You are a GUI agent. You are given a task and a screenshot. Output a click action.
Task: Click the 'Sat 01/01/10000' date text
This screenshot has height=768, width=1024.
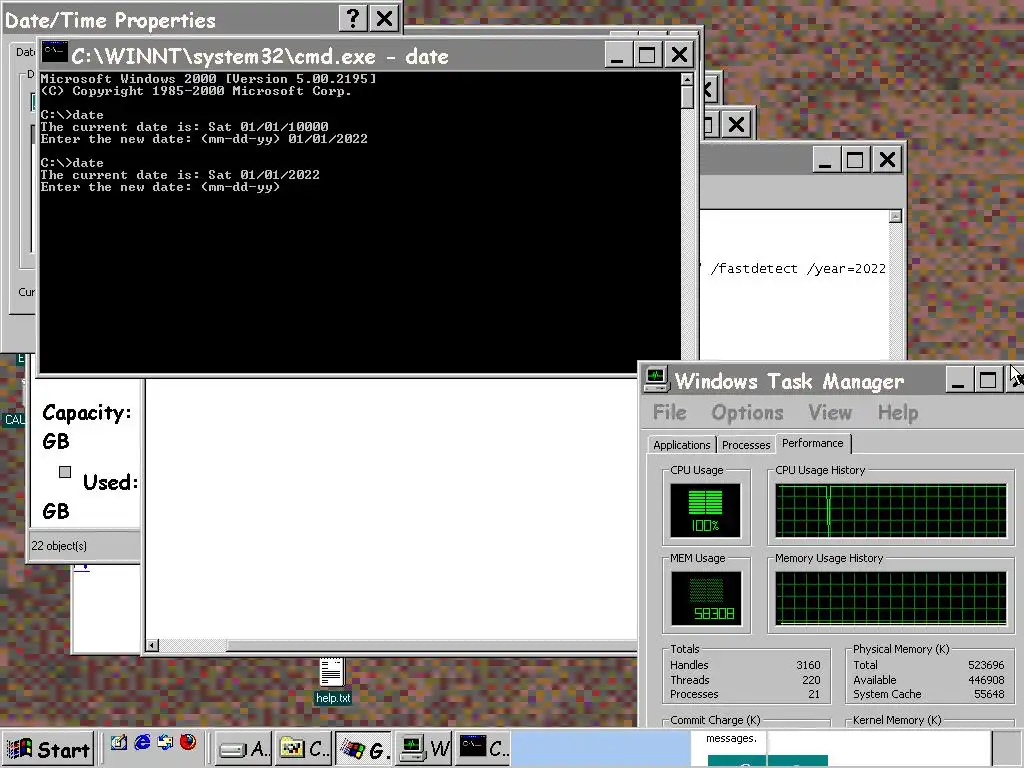coord(268,127)
